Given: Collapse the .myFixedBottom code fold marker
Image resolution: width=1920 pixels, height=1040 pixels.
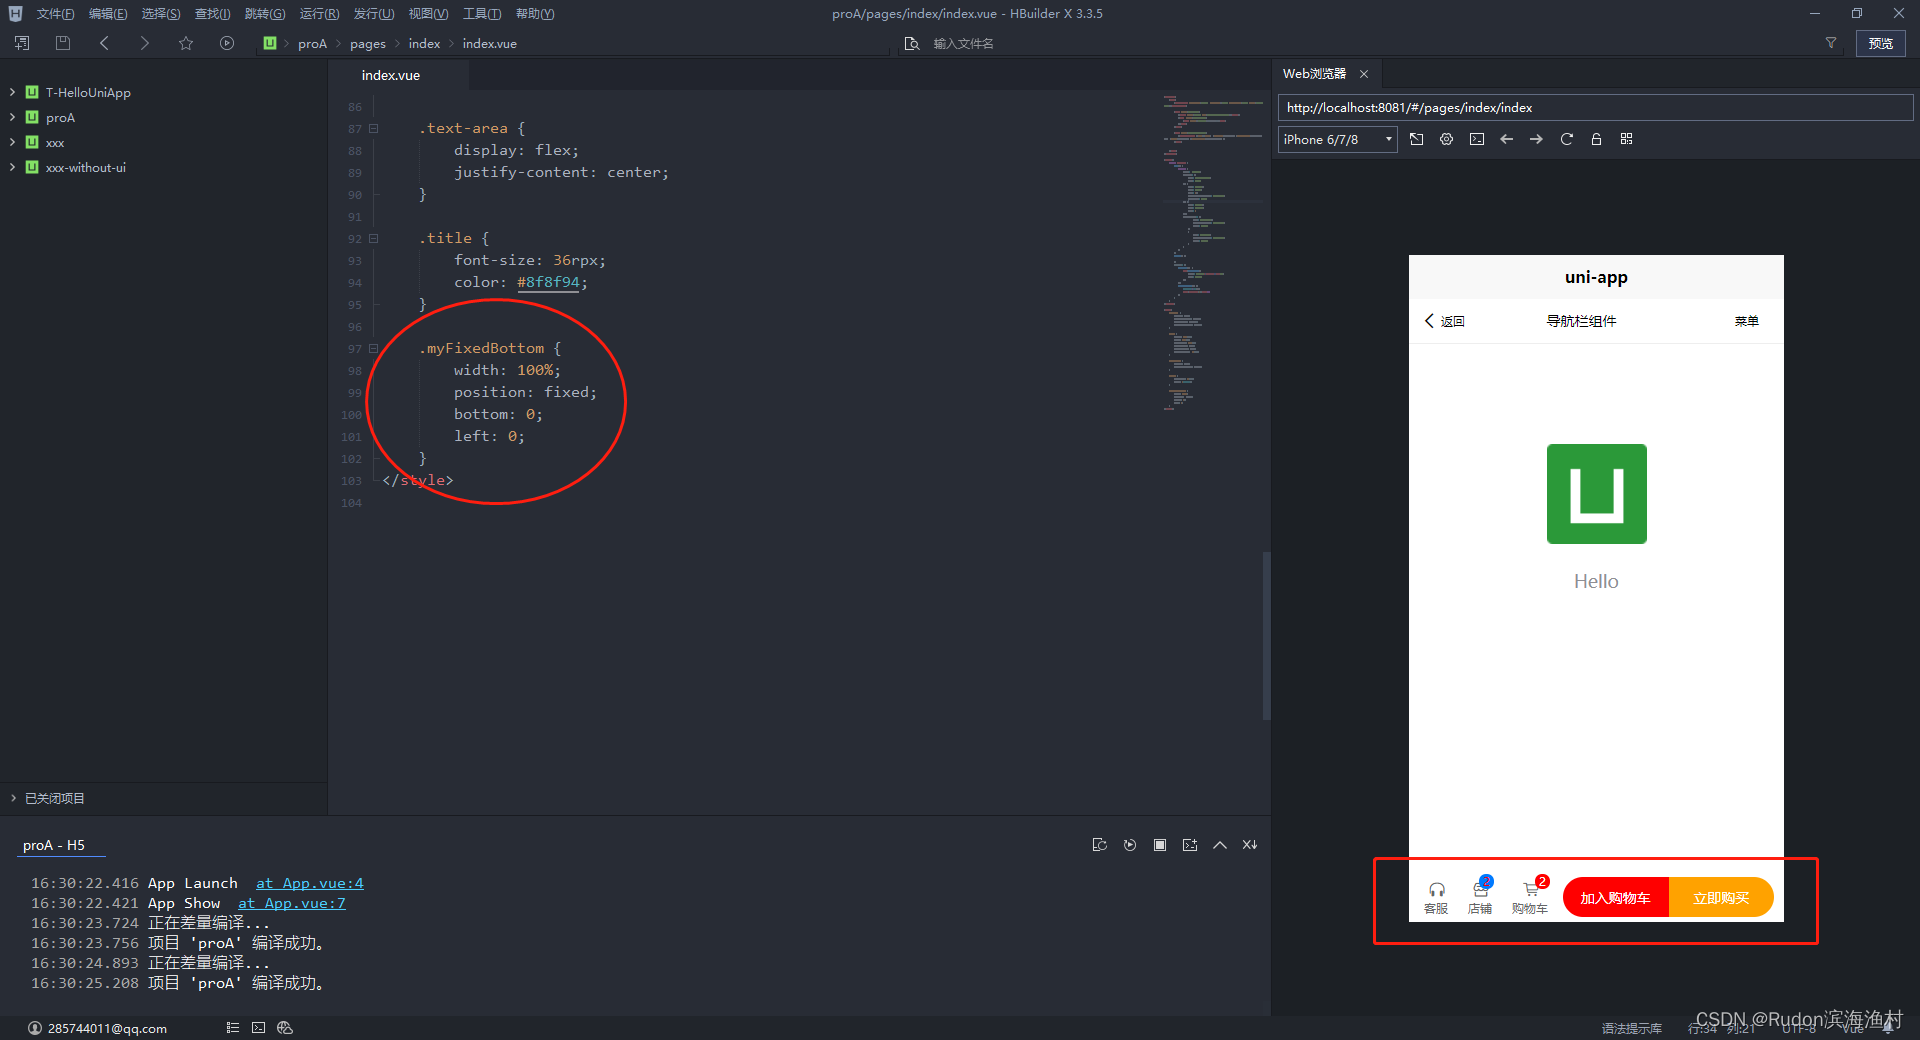Looking at the screenshot, I should pos(373,348).
